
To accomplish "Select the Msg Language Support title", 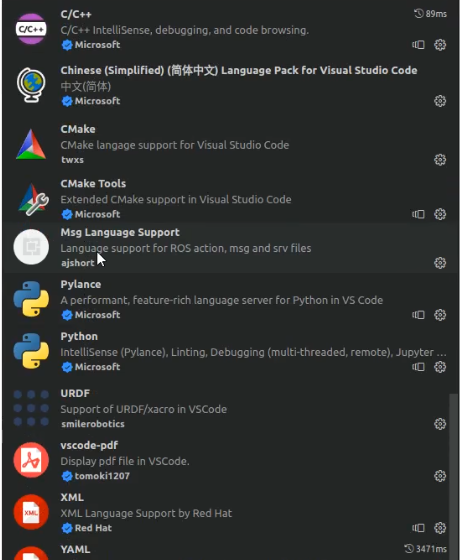I will [x=120, y=232].
